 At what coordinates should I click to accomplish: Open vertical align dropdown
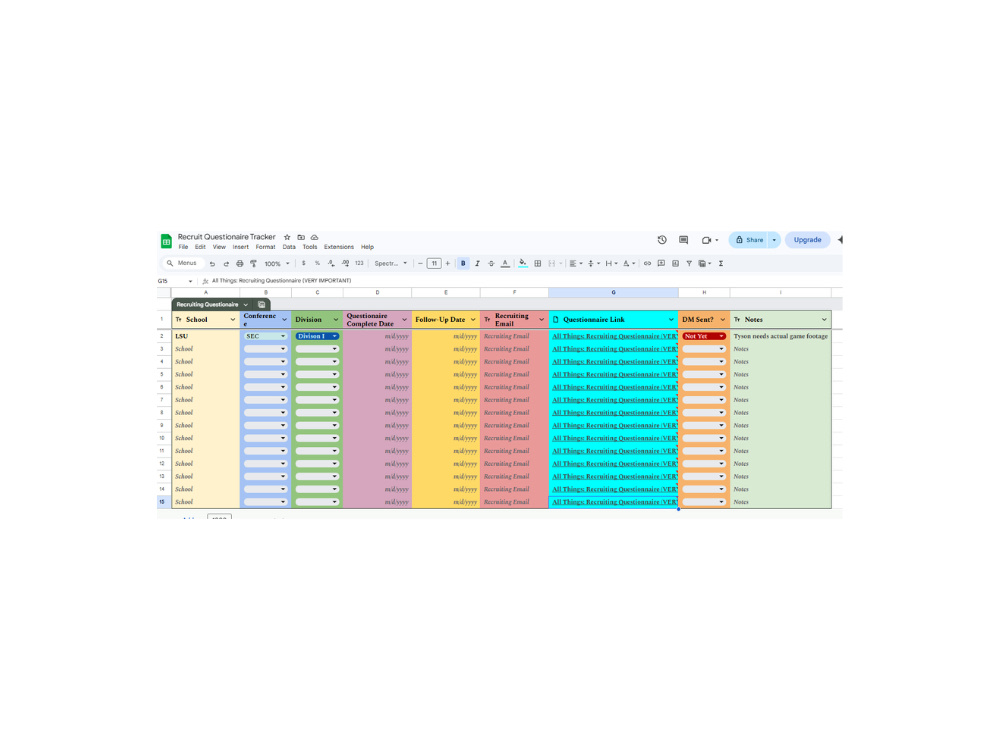593,263
